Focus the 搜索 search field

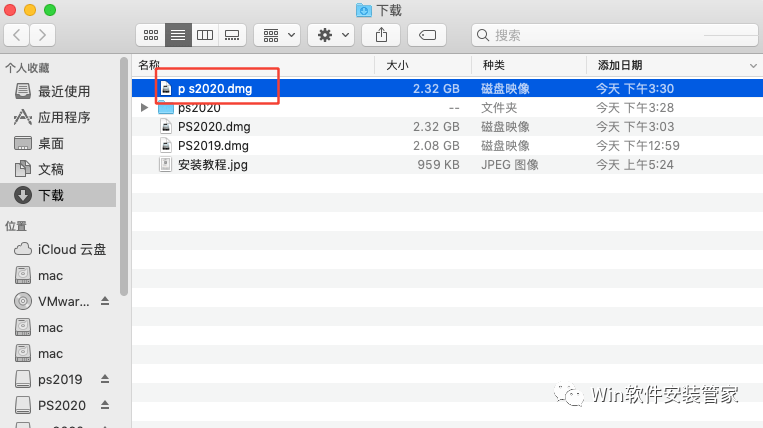coord(615,35)
